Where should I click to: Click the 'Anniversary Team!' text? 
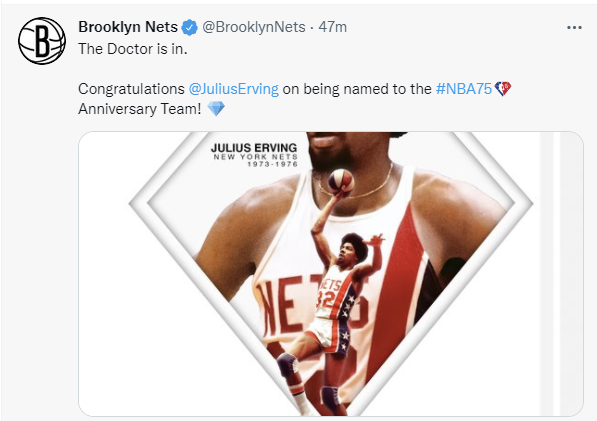tap(140, 109)
